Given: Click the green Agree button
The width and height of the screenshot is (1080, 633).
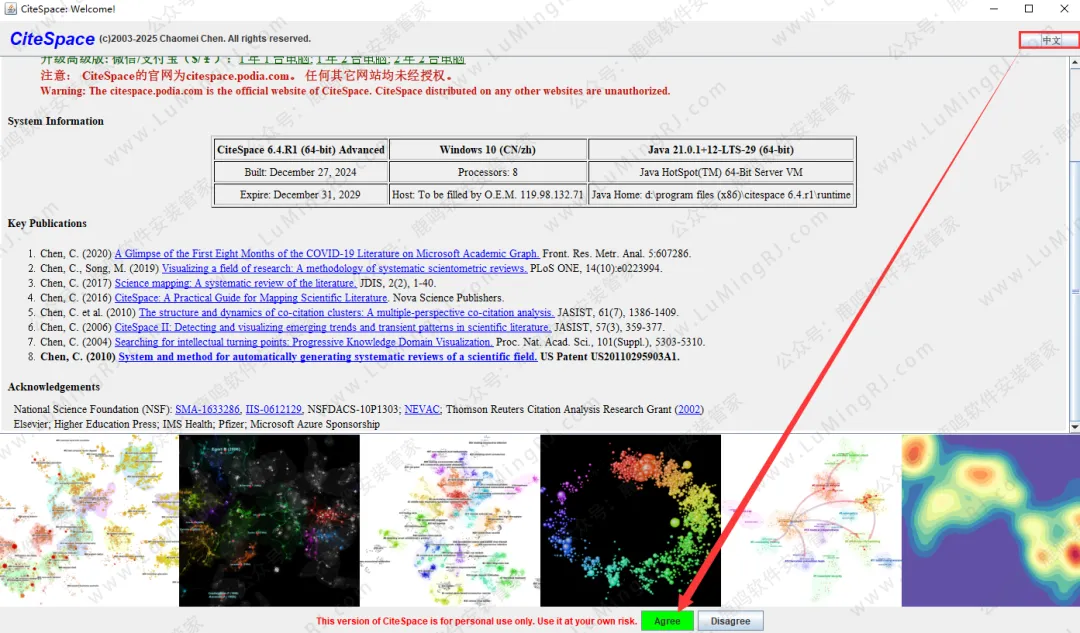Looking at the screenshot, I should (x=667, y=621).
